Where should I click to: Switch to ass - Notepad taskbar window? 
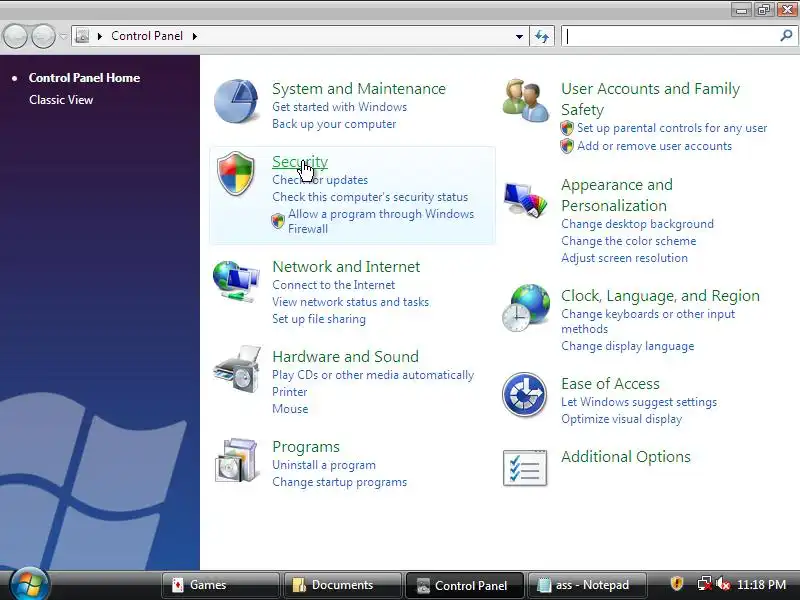click(x=587, y=585)
